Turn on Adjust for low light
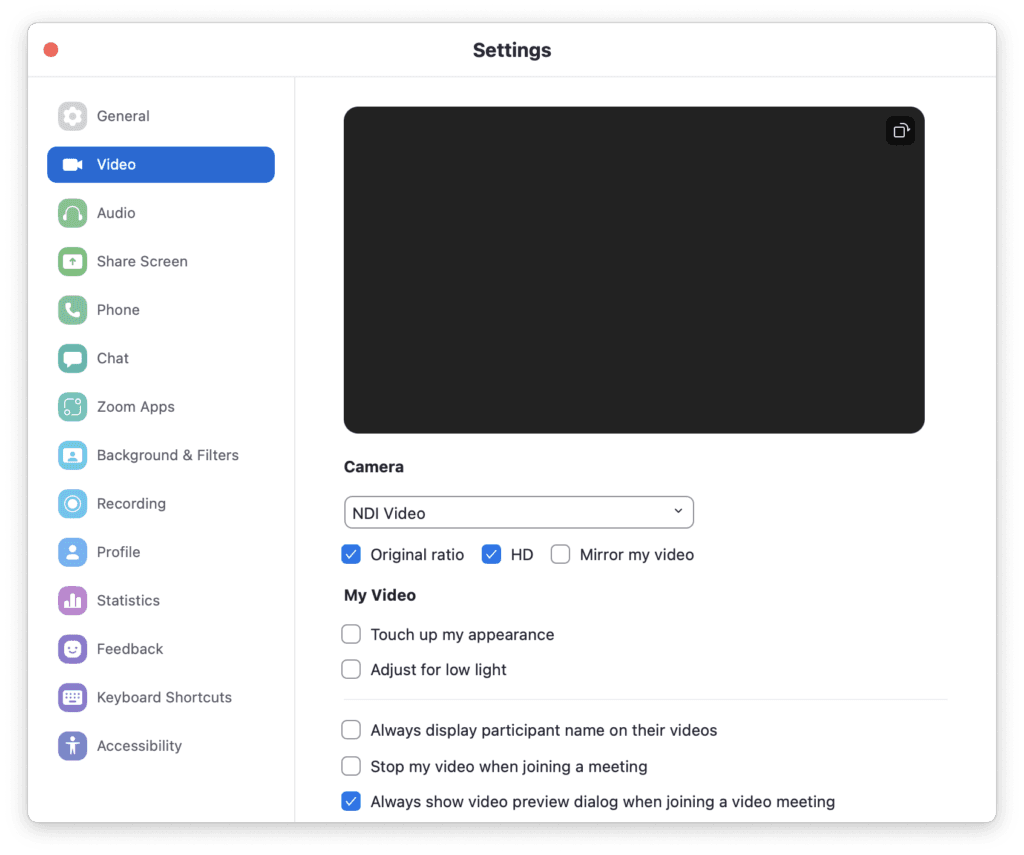 [x=351, y=669]
